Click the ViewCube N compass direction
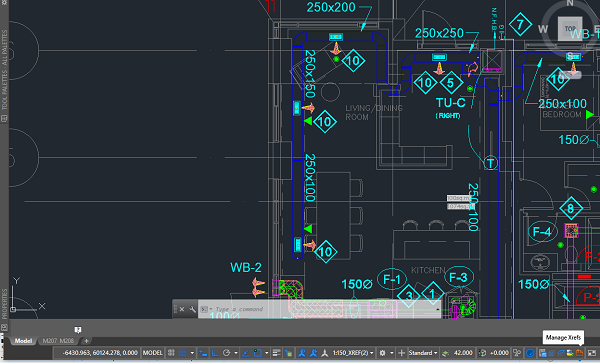 (570, 3)
